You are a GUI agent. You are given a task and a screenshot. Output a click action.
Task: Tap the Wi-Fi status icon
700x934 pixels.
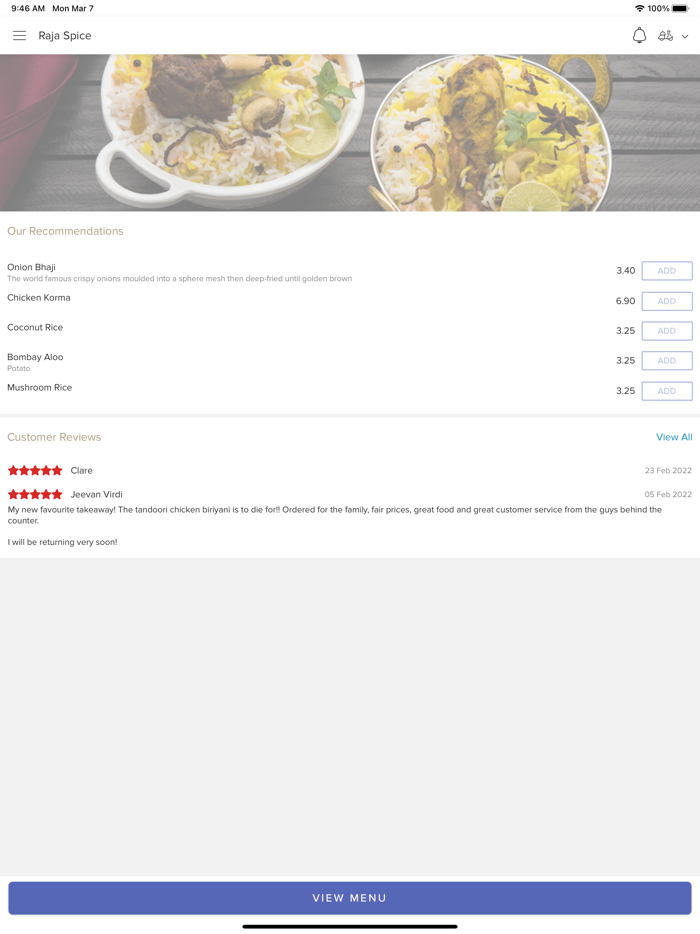pos(640,8)
